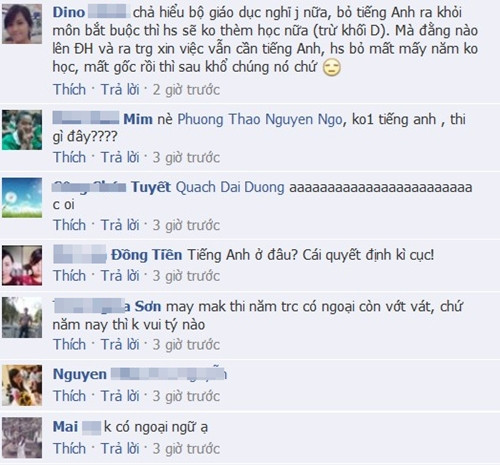Click the avatar beside Mim's comment
This screenshot has width=500, height=465.
22,130
